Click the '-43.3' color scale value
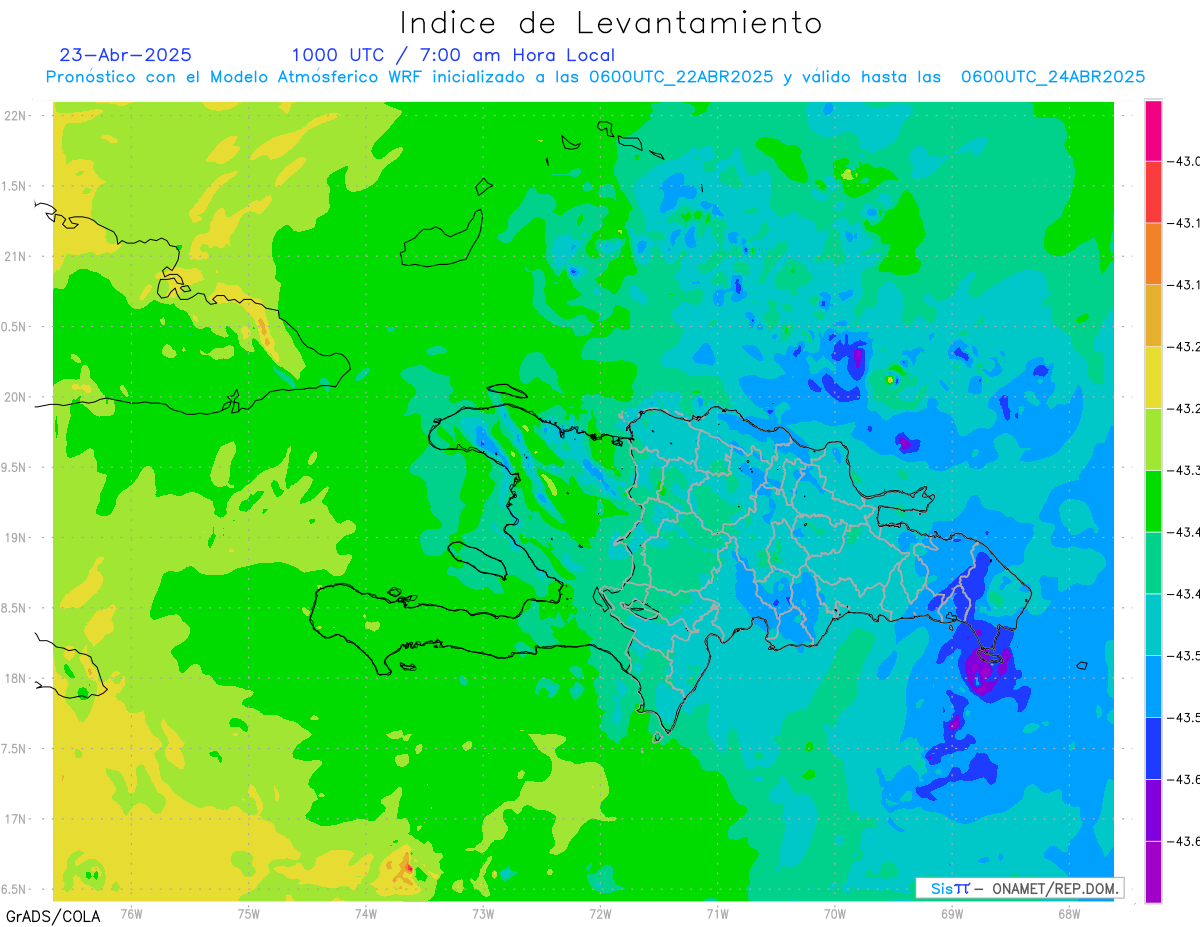 (1186, 470)
